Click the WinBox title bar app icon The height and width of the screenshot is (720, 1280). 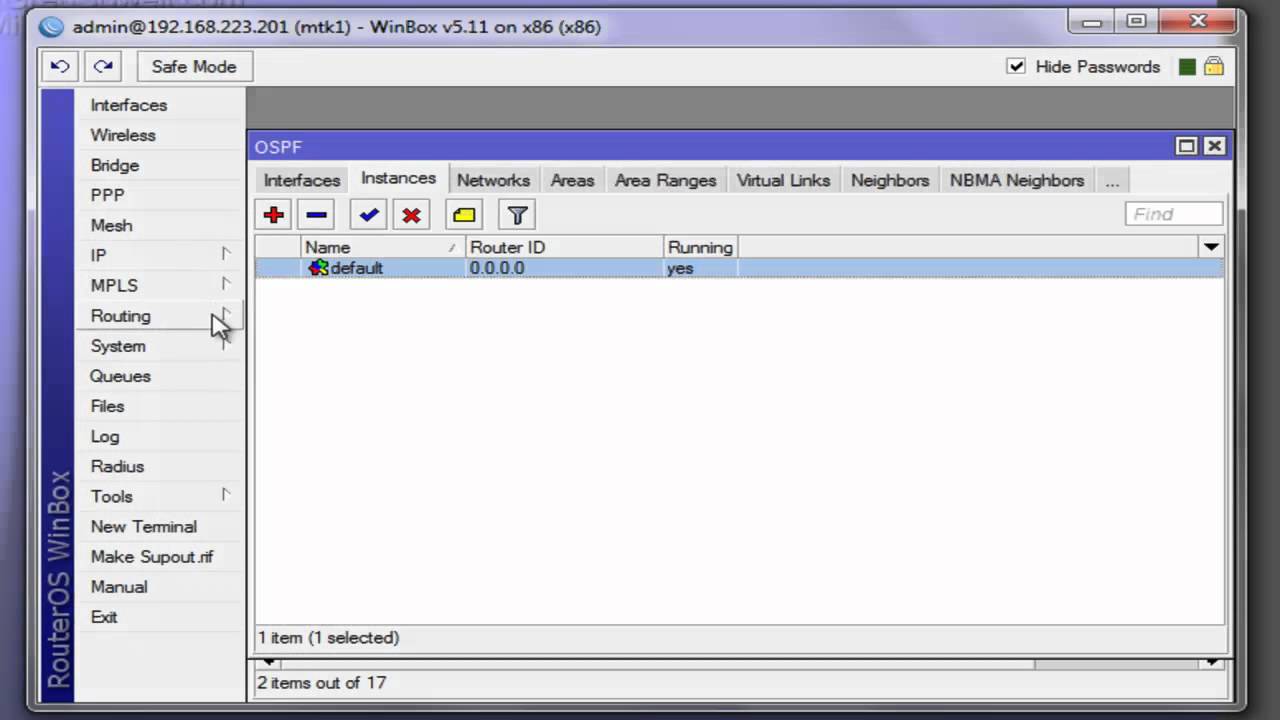point(52,27)
